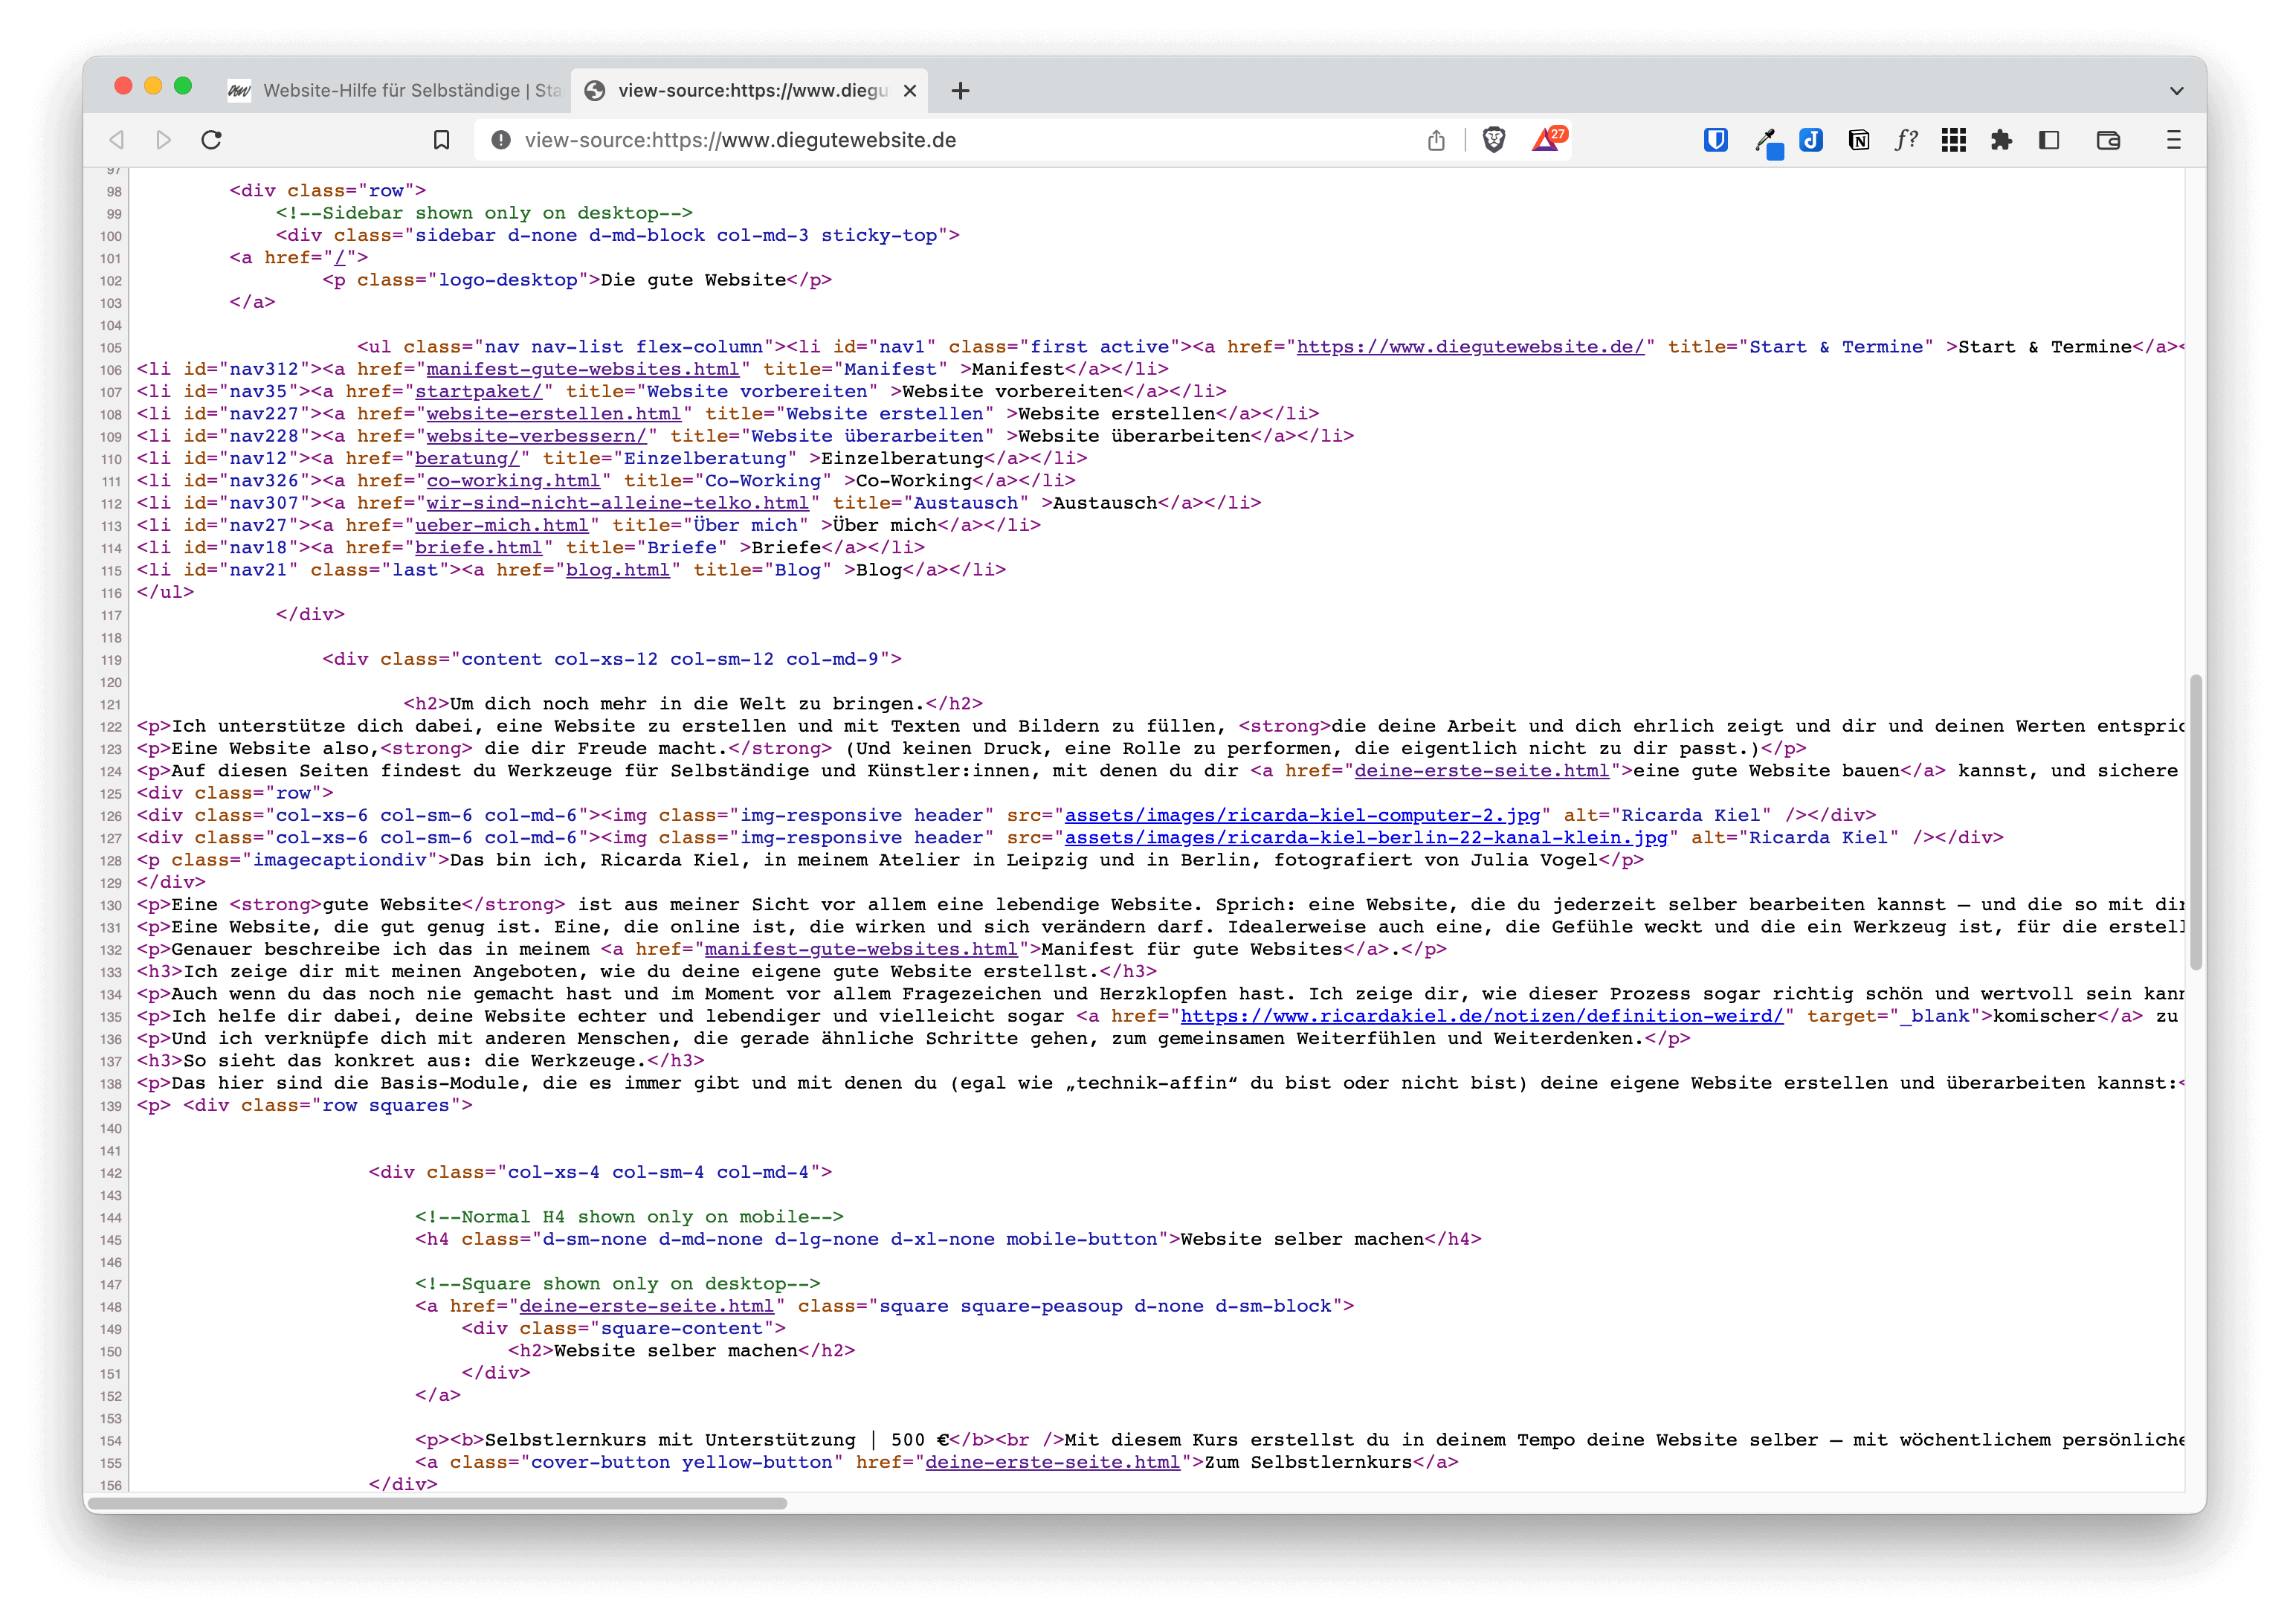
Task: Click "Zum Selbstlernkurs" text on line 155
Action: click(x=1308, y=1462)
